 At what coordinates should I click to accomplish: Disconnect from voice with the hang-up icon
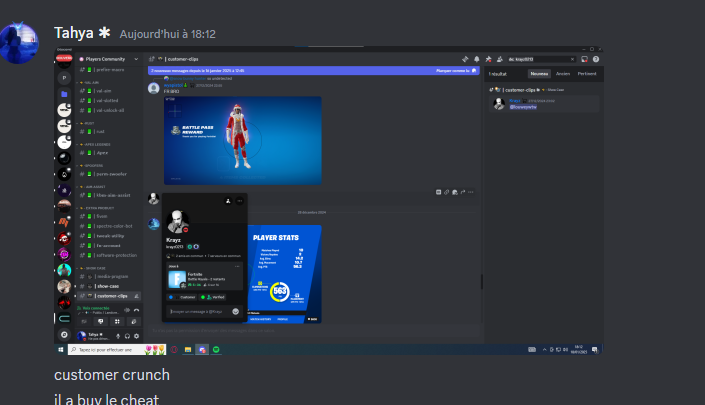[137, 310]
